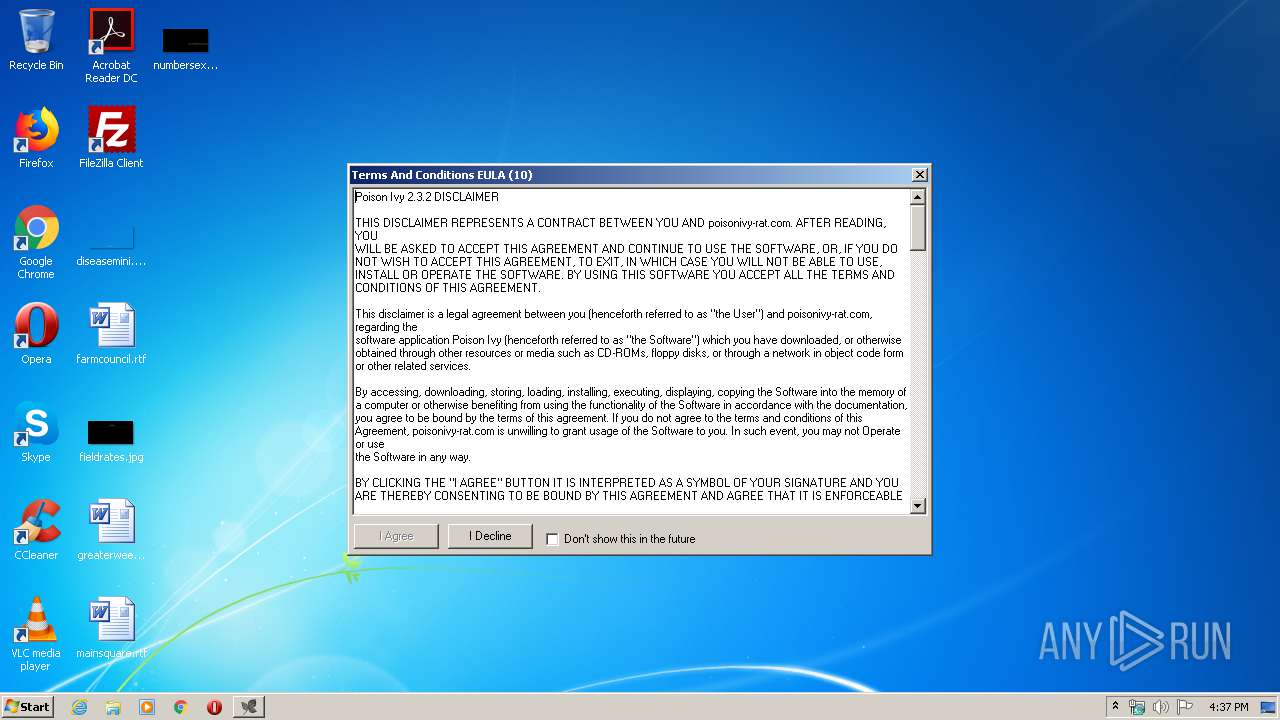Click EULA scrollbar up arrow

[x=918, y=197]
